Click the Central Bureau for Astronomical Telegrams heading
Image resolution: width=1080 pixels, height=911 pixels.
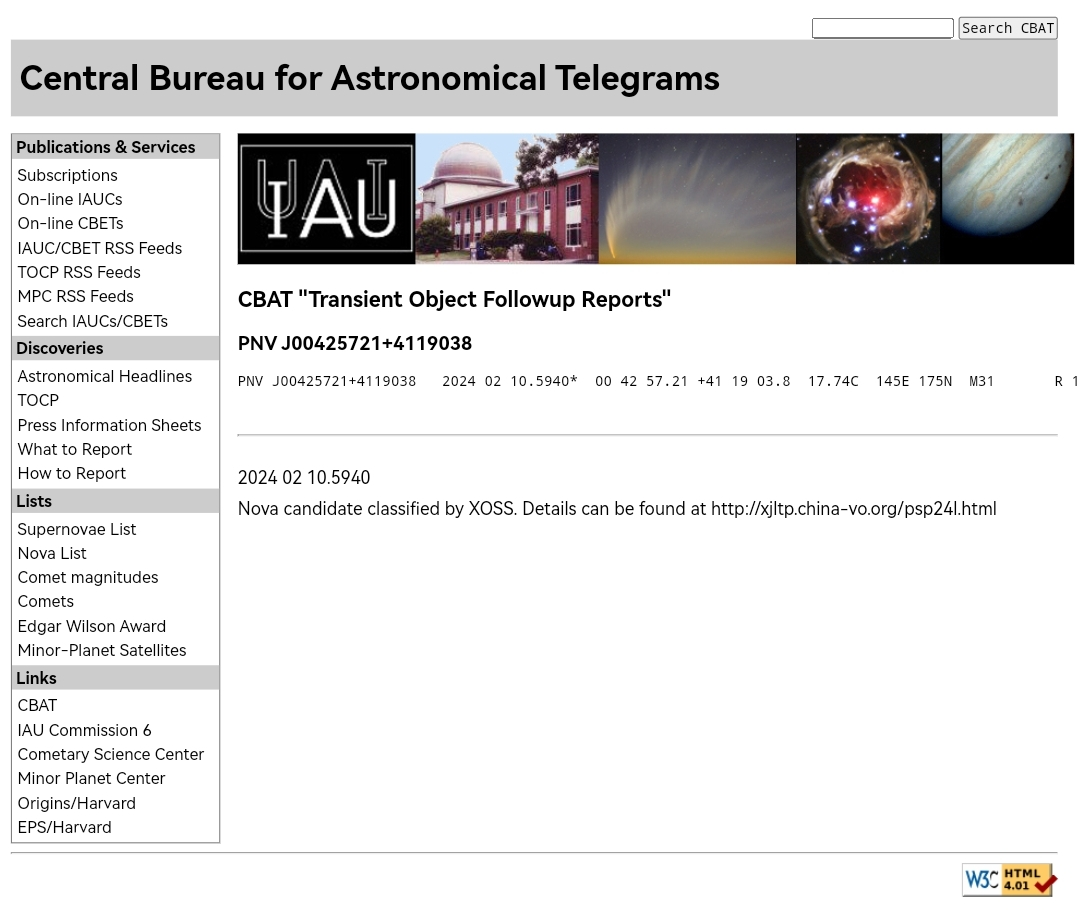point(370,78)
